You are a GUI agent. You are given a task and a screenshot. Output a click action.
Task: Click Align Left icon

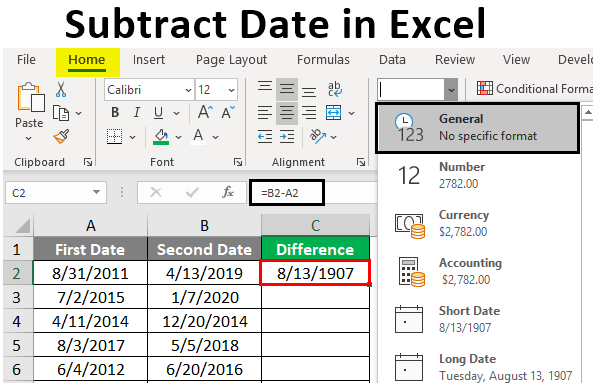pyautogui.click(x=265, y=113)
